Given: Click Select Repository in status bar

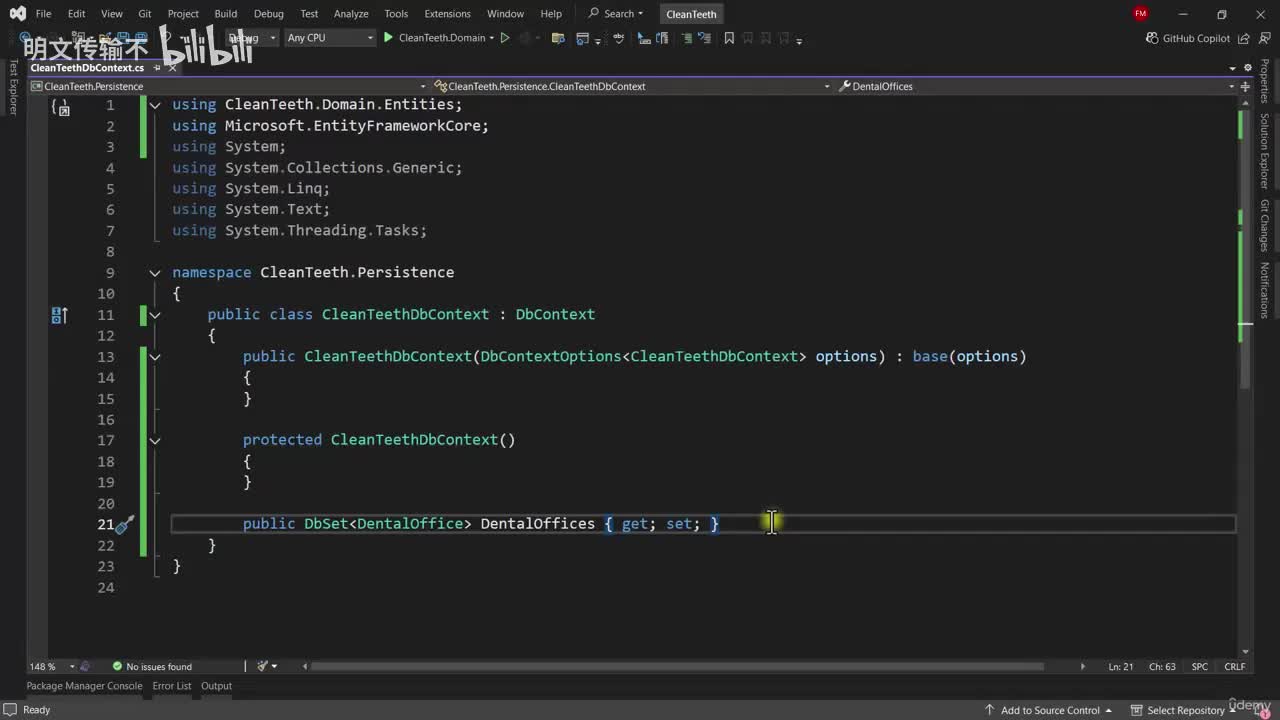Looking at the screenshot, I should [1185, 710].
